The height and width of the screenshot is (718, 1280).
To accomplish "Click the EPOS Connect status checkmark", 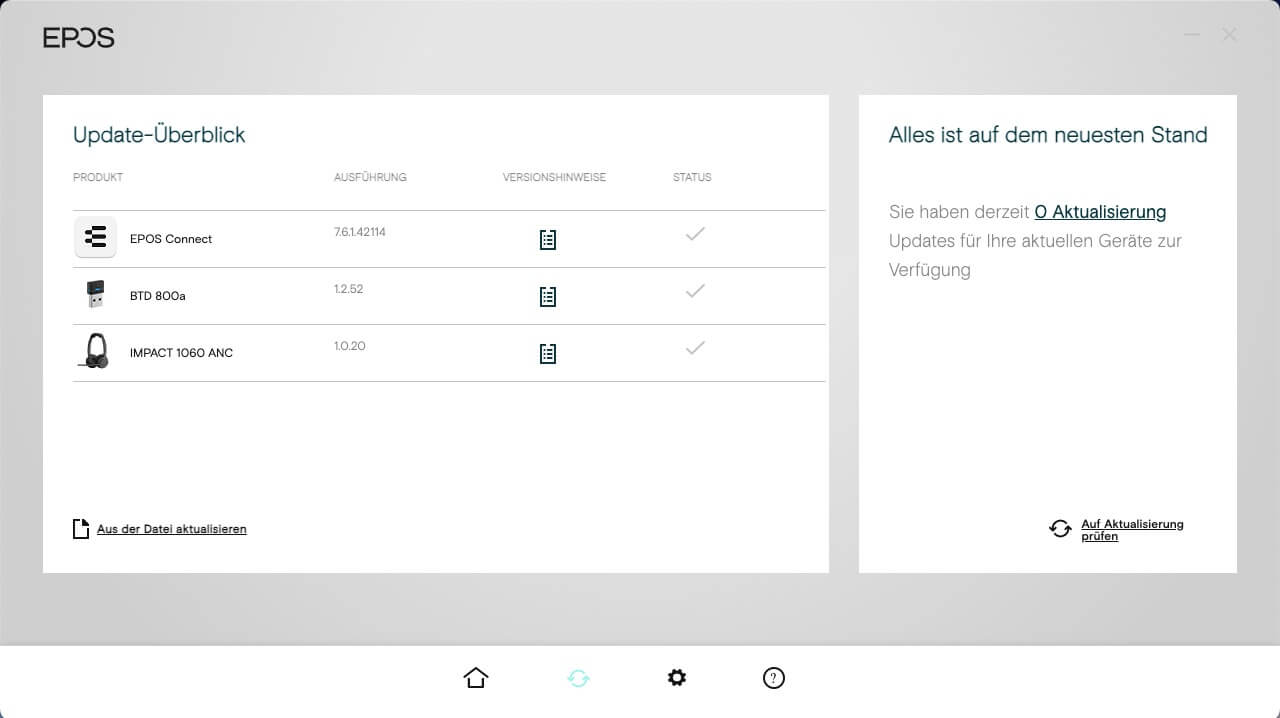I will pyautogui.click(x=695, y=234).
